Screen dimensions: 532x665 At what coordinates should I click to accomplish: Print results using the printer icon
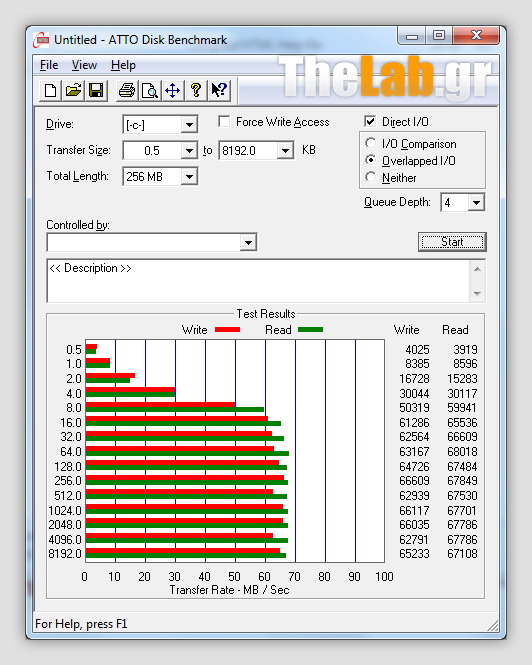tap(127, 90)
